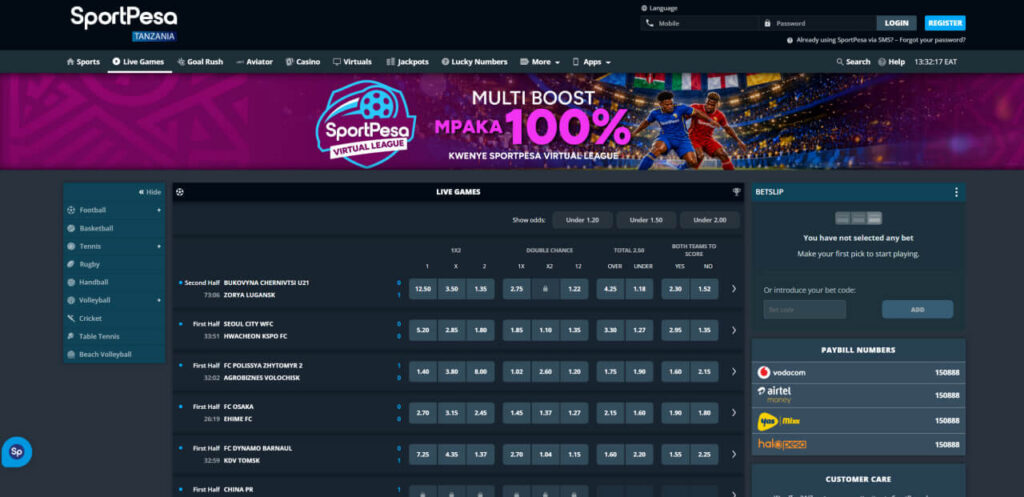This screenshot has width=1024, height=497.
Task: Expand more markets for Bukovyna Chernivtsi U21 match
Action: (733, 289)
